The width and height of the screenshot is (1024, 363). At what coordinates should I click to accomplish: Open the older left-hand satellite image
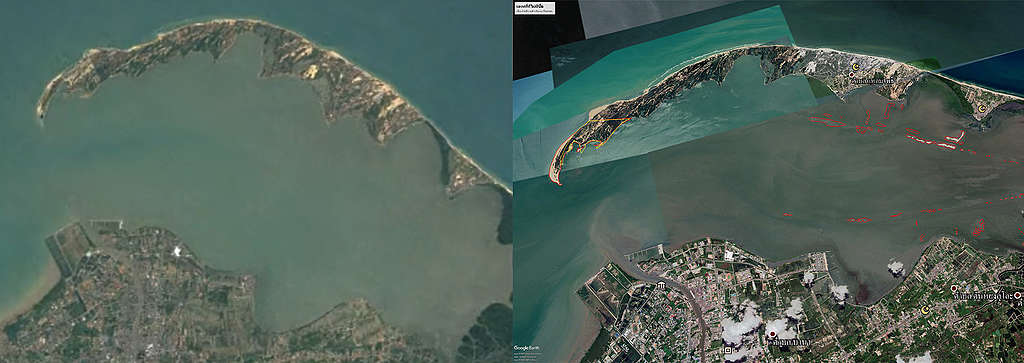point(256,182)
